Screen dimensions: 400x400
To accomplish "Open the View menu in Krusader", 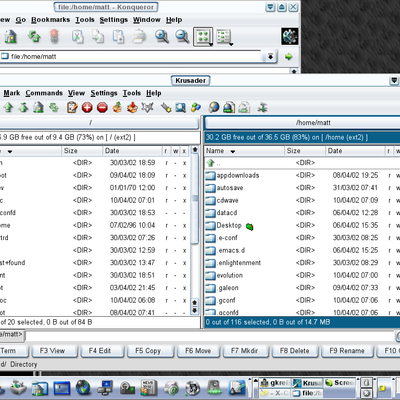I will click(x=76, y=93).
